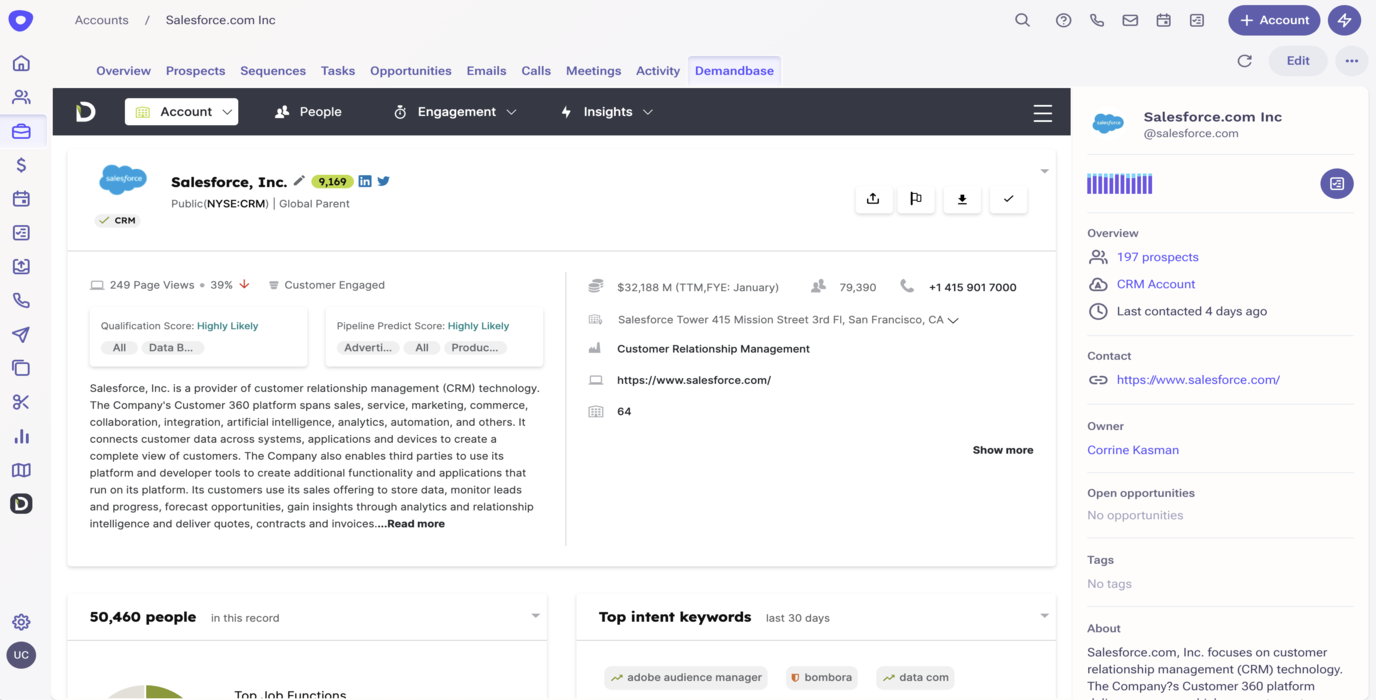The width and height of the screenshot is (1376, 700).
Task: Open the Account dropdown in Demandbase bar
Action: tap(182, 112)
